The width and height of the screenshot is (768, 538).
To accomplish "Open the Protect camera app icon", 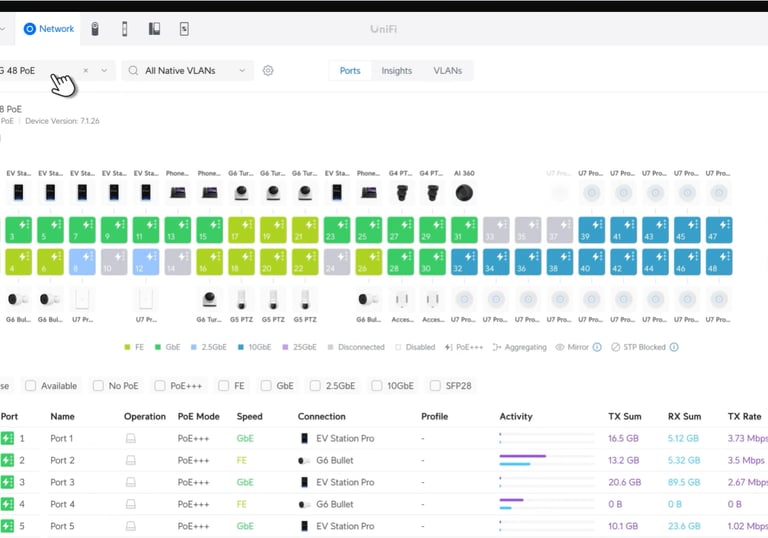I will click(x=95, y=29).
